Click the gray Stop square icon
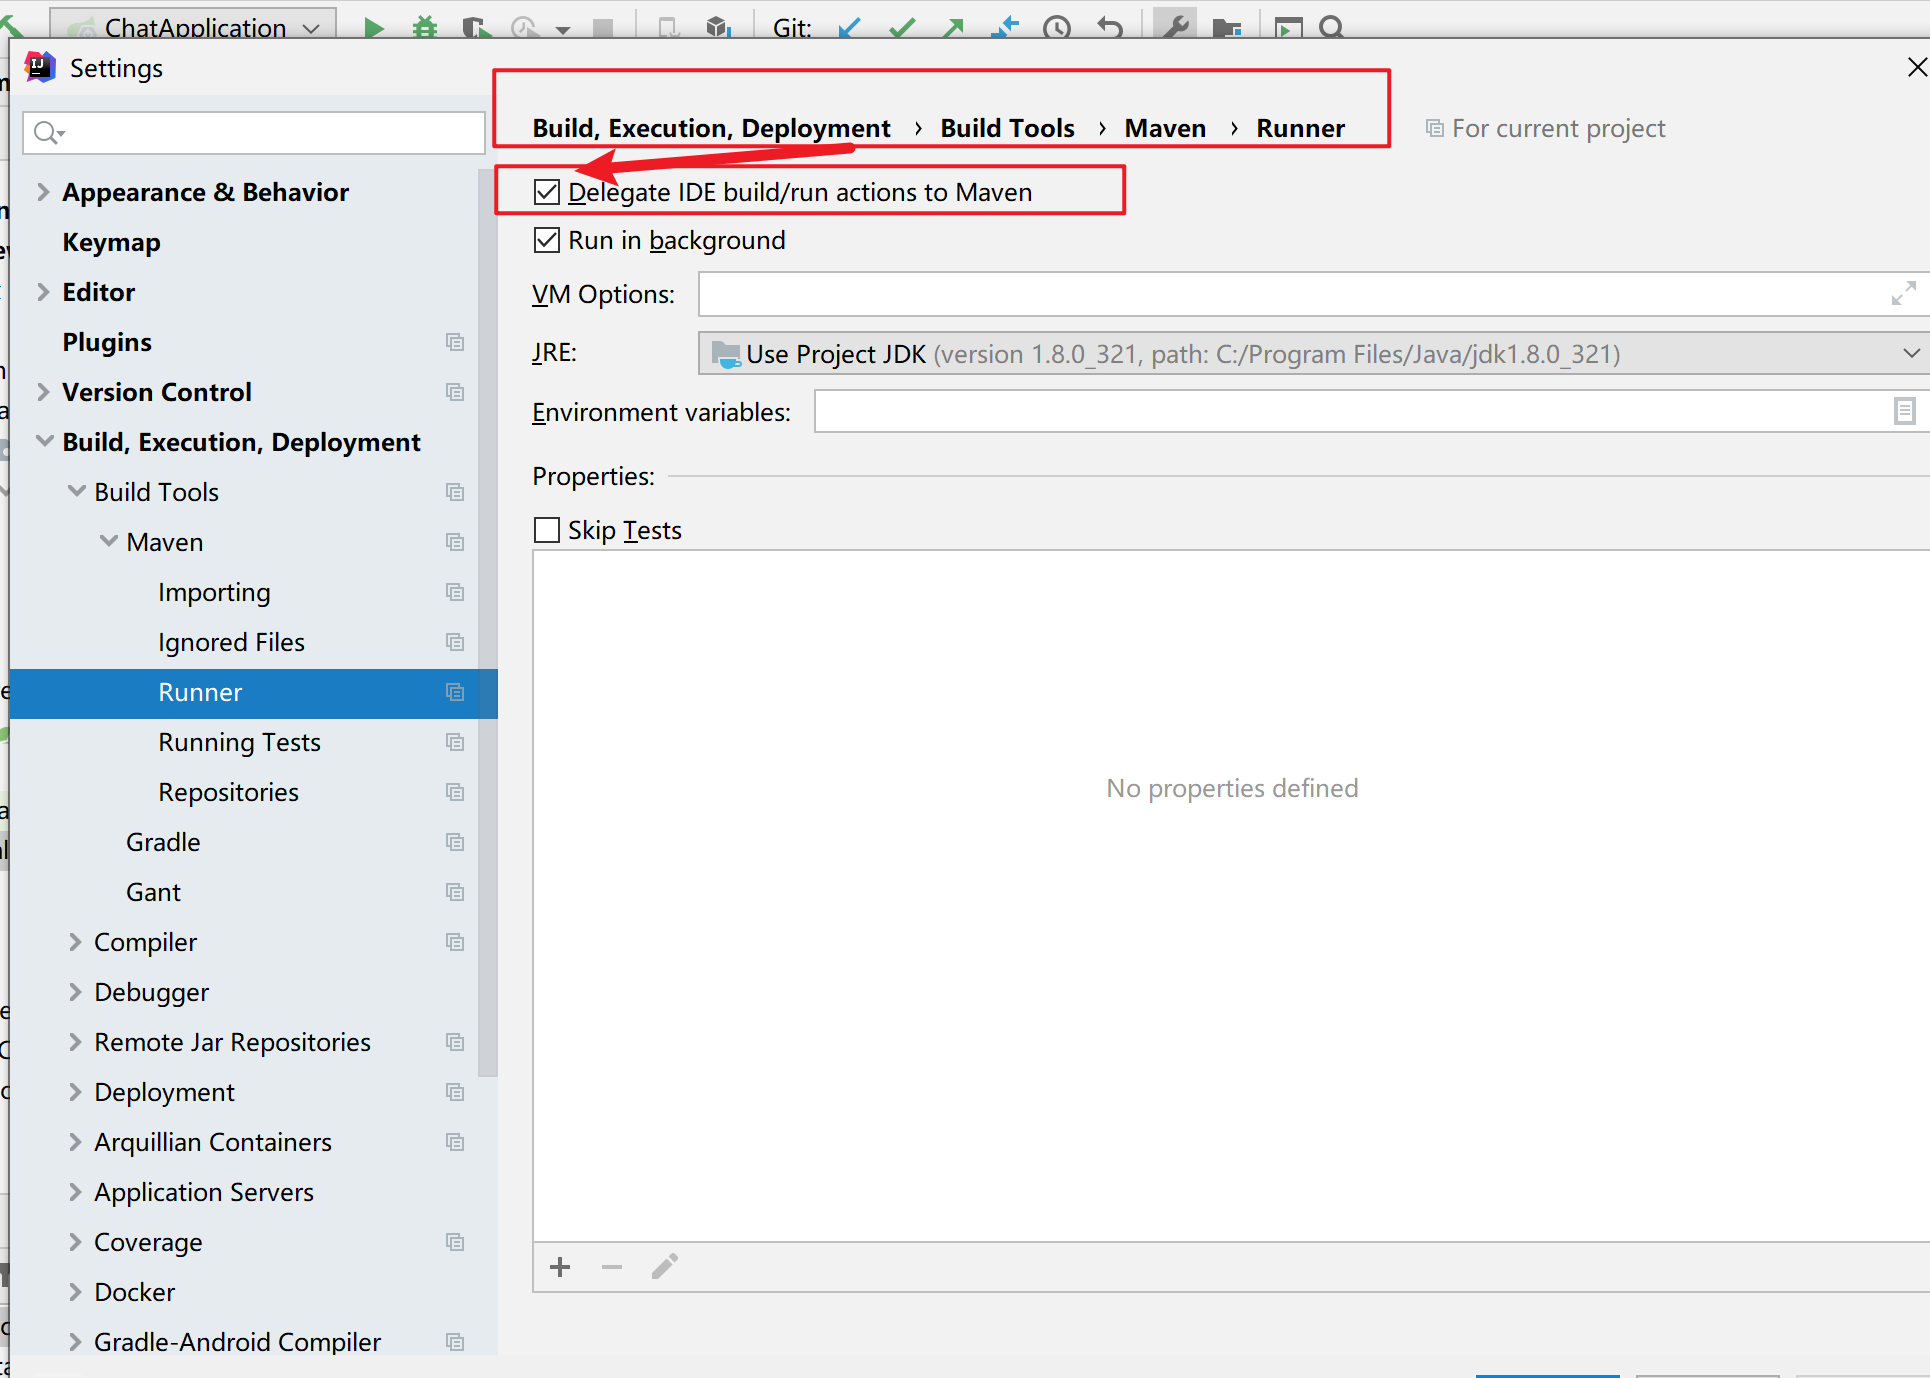Image resolution: width=1930 pixels, height=1378 pixels. point(603,27)
